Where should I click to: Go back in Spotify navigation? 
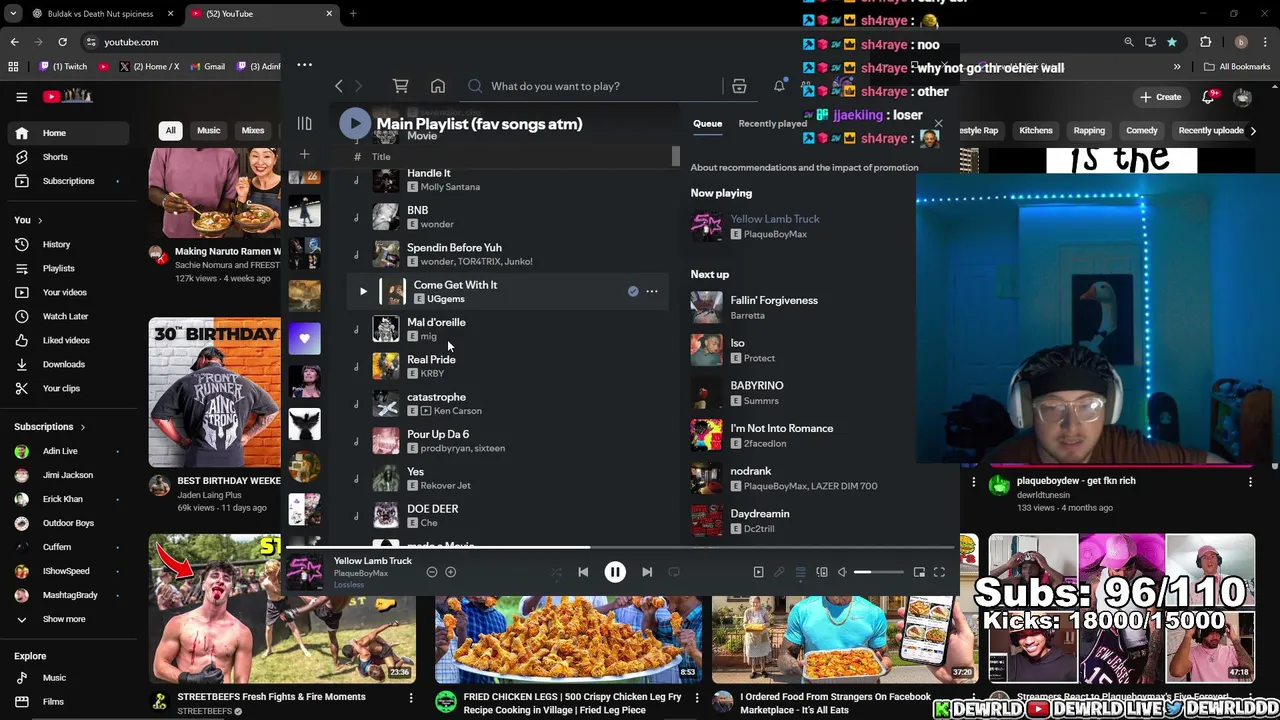coord(339,86)
